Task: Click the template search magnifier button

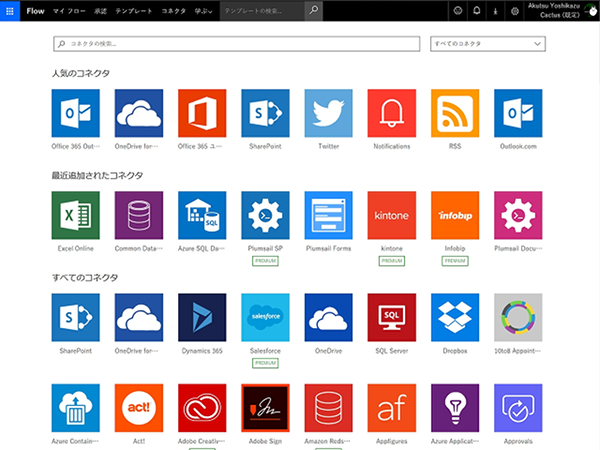Action: point(314,11)
